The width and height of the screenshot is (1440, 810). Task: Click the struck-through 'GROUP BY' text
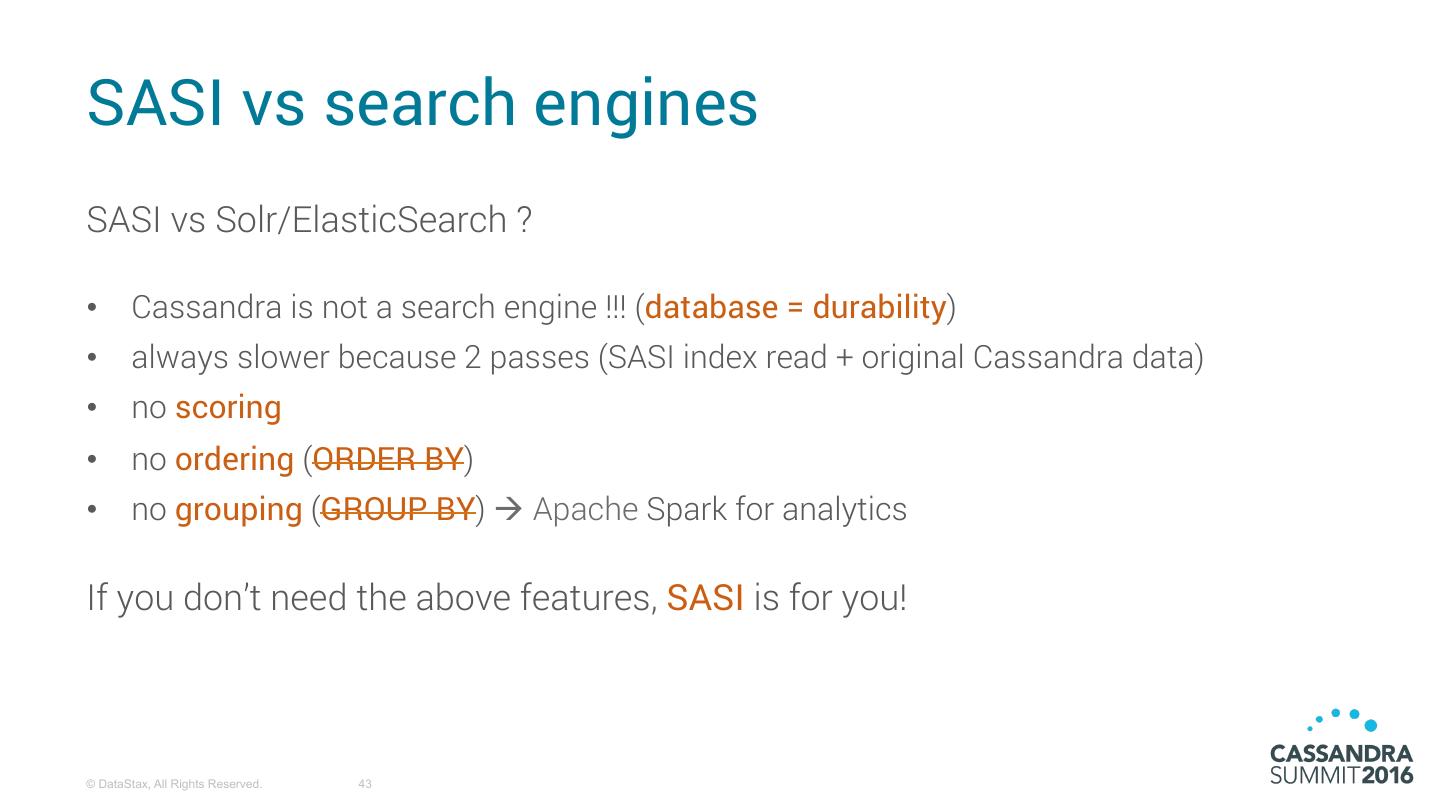click(x=398, y=510)
